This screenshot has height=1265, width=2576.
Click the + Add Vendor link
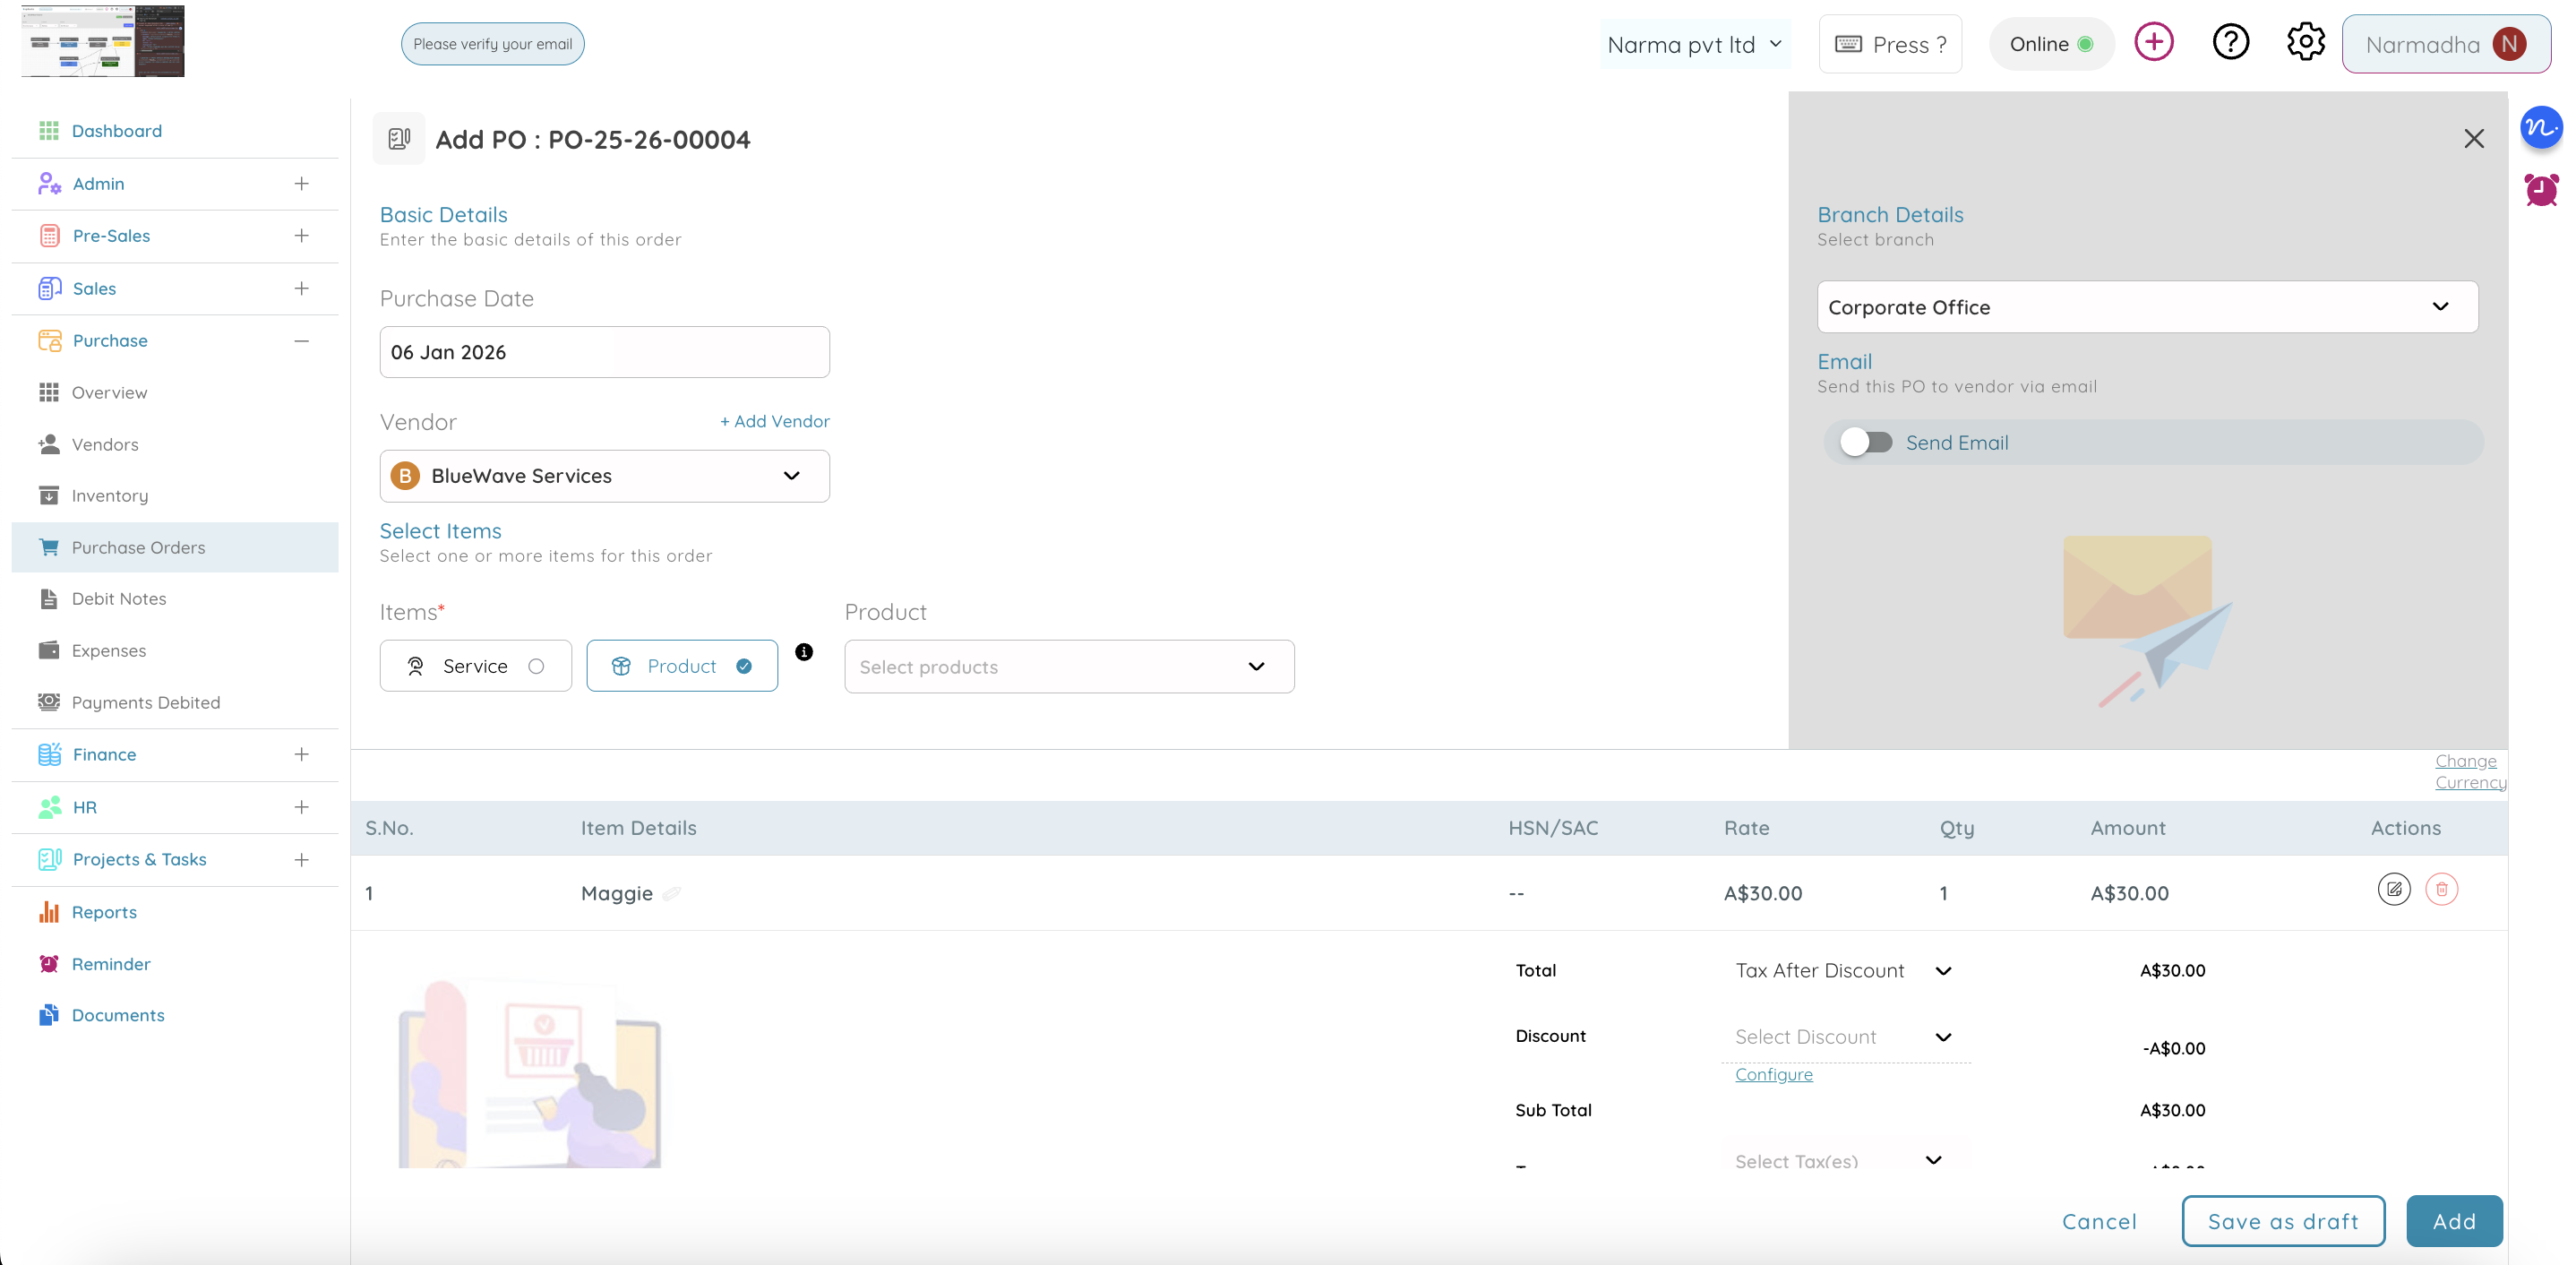pyautogui.click(x=774, y=422)
